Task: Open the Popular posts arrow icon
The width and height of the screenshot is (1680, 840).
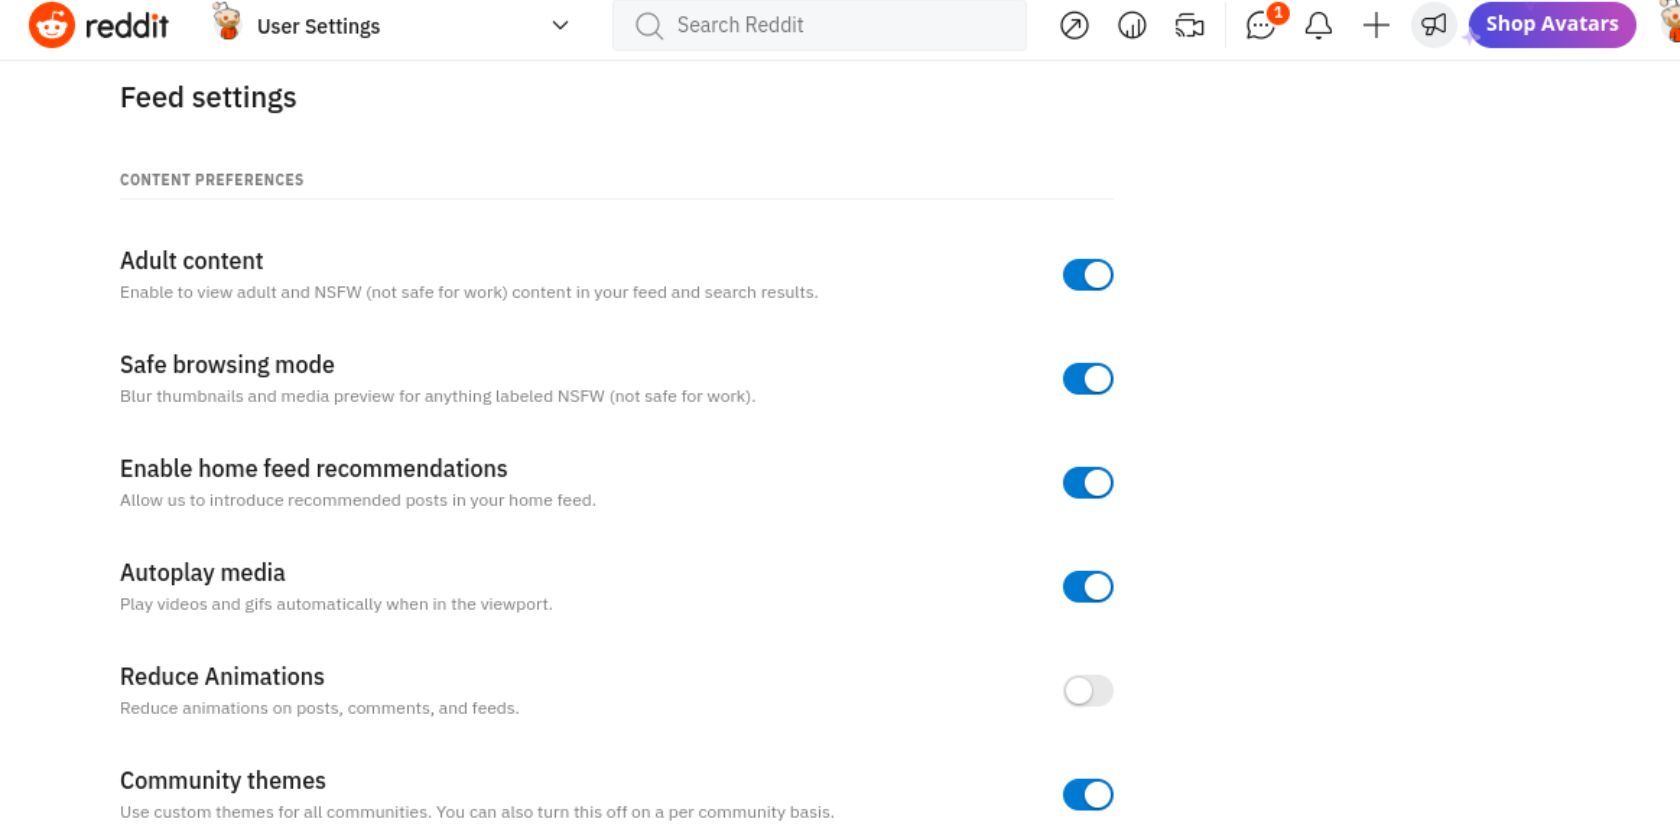Action: tap(1074, 25)
